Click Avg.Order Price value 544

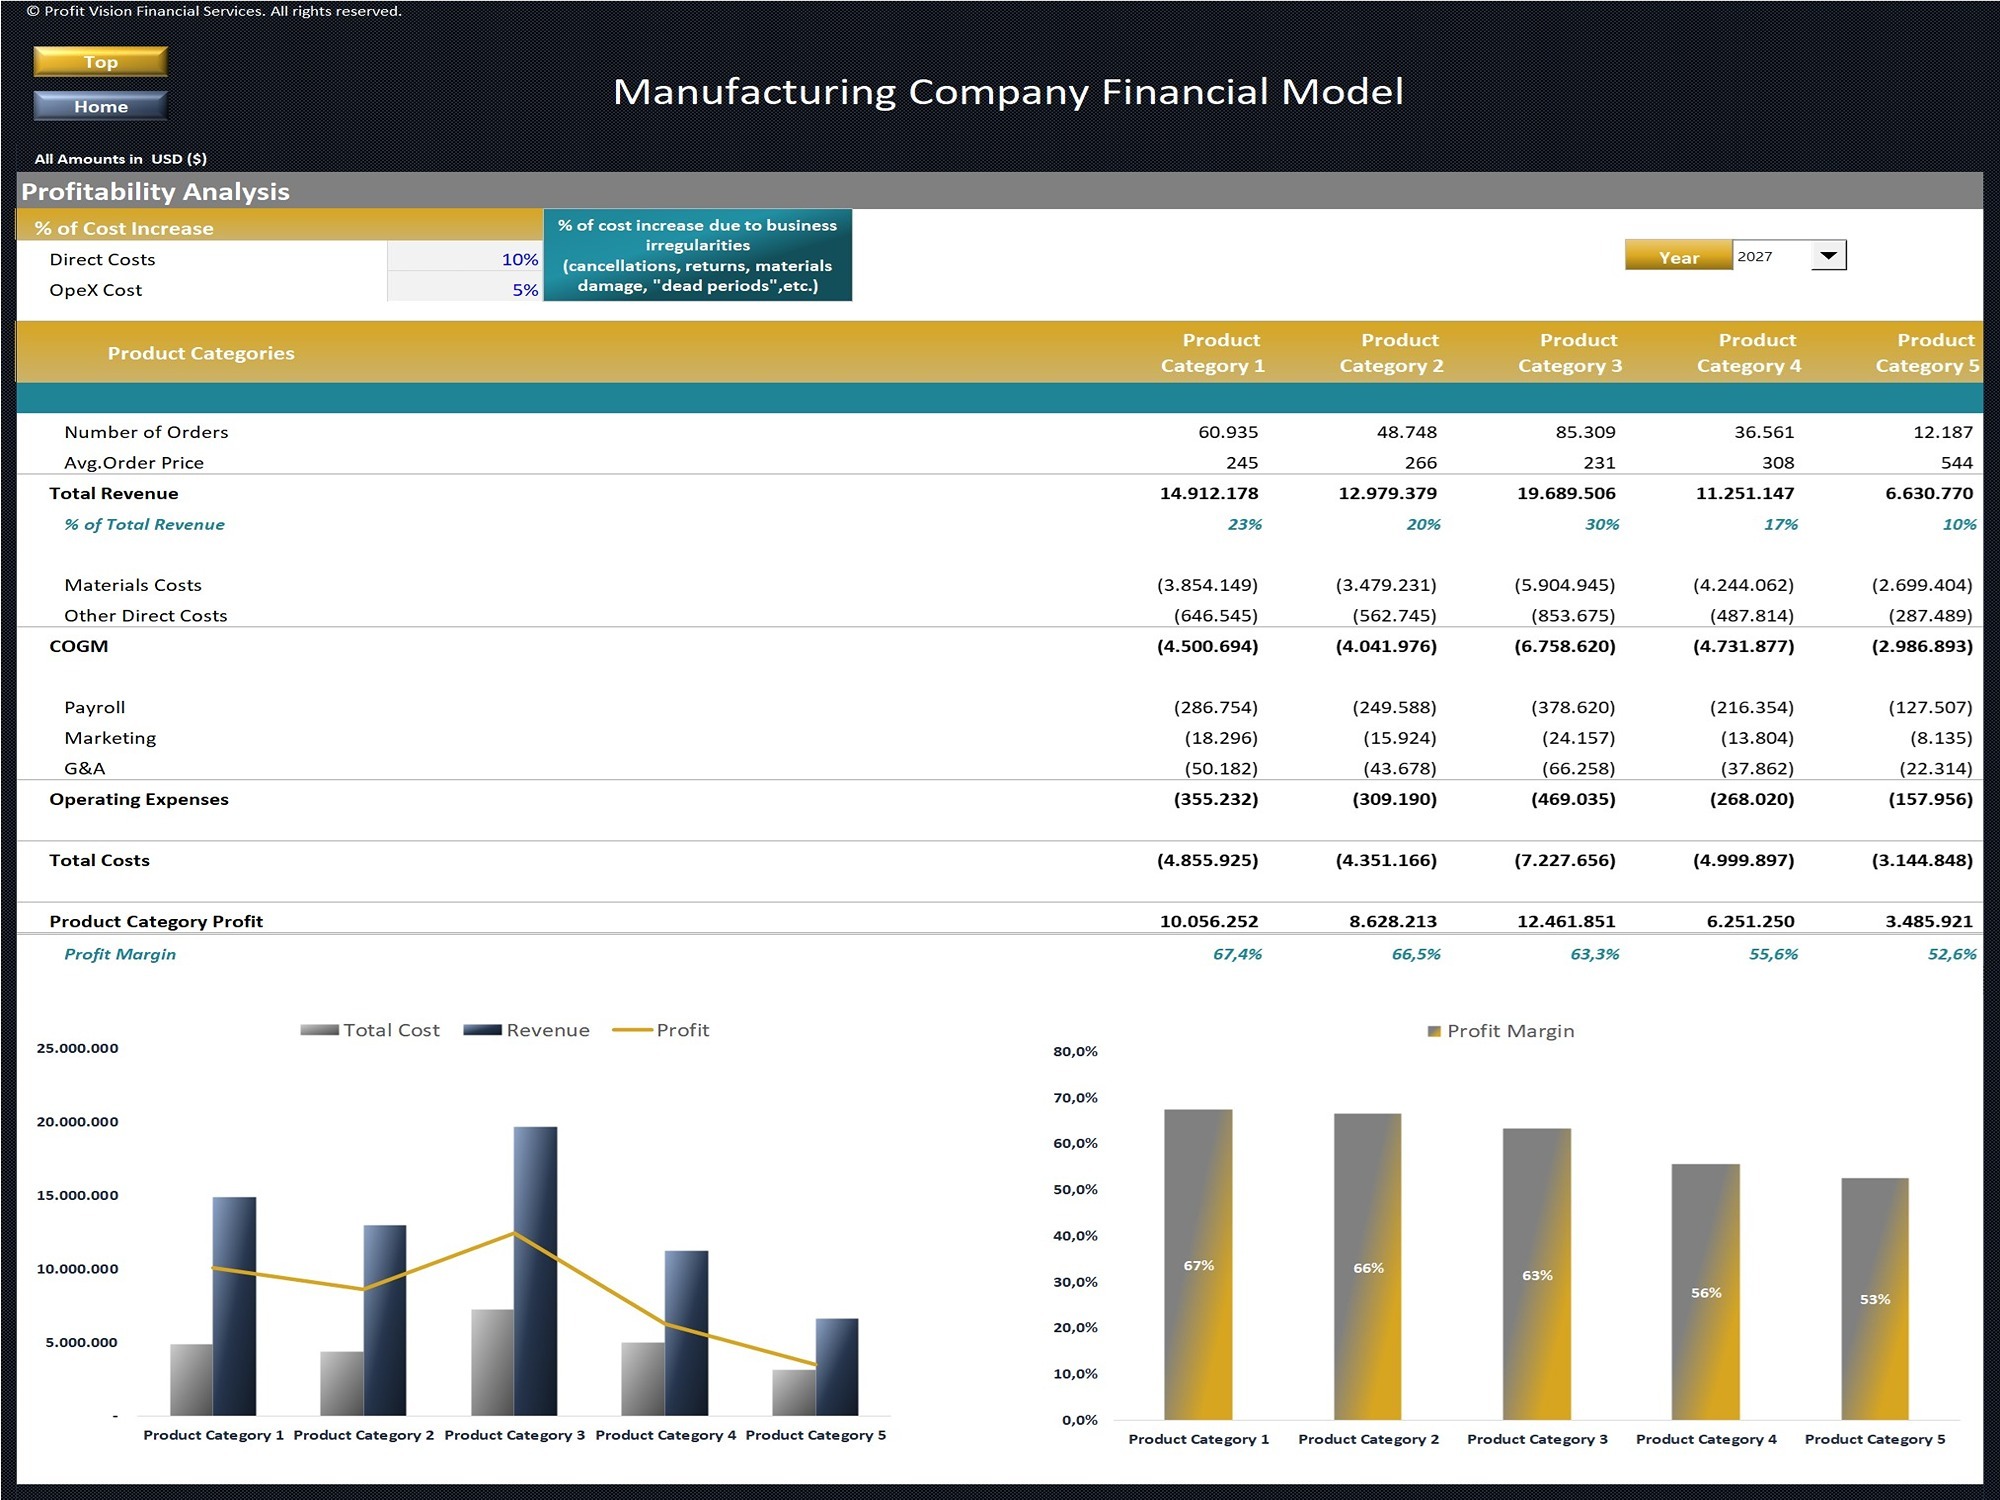tap(1956, 463)
